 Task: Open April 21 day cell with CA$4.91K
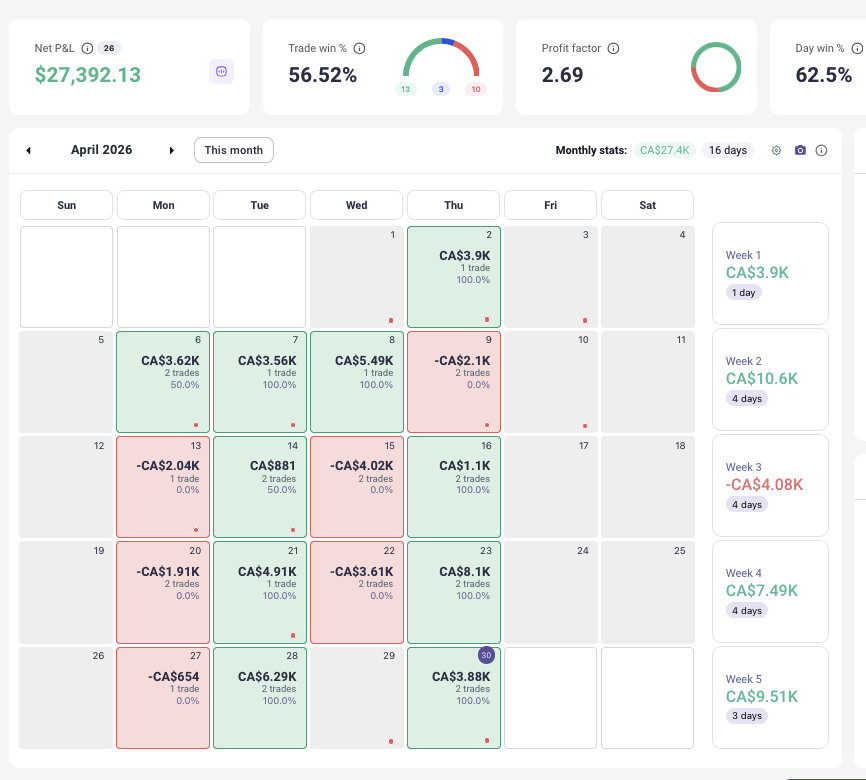260,592
